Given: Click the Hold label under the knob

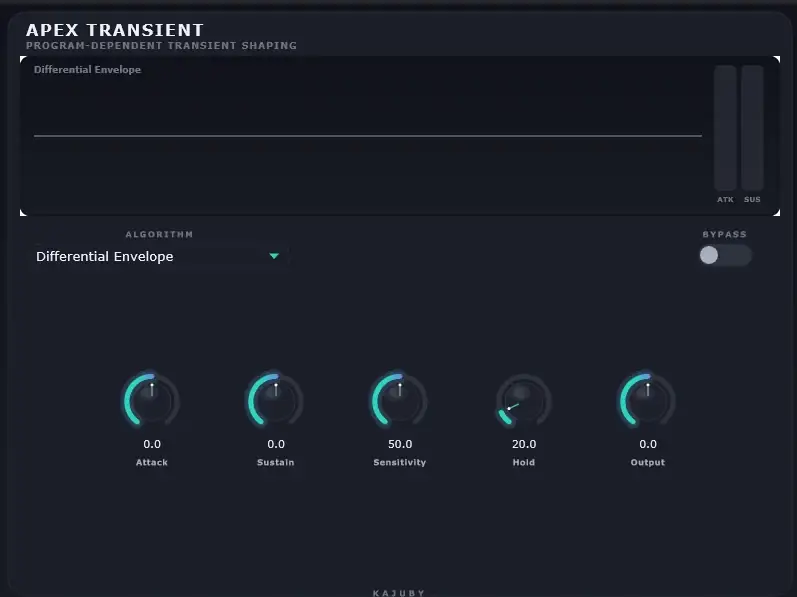Looking at the screenshot, I should (x=524, y=462).
